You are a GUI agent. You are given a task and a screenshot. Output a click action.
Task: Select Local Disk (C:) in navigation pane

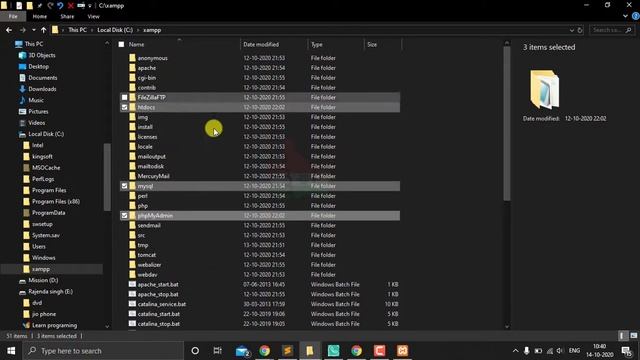[x=46, y=134]
